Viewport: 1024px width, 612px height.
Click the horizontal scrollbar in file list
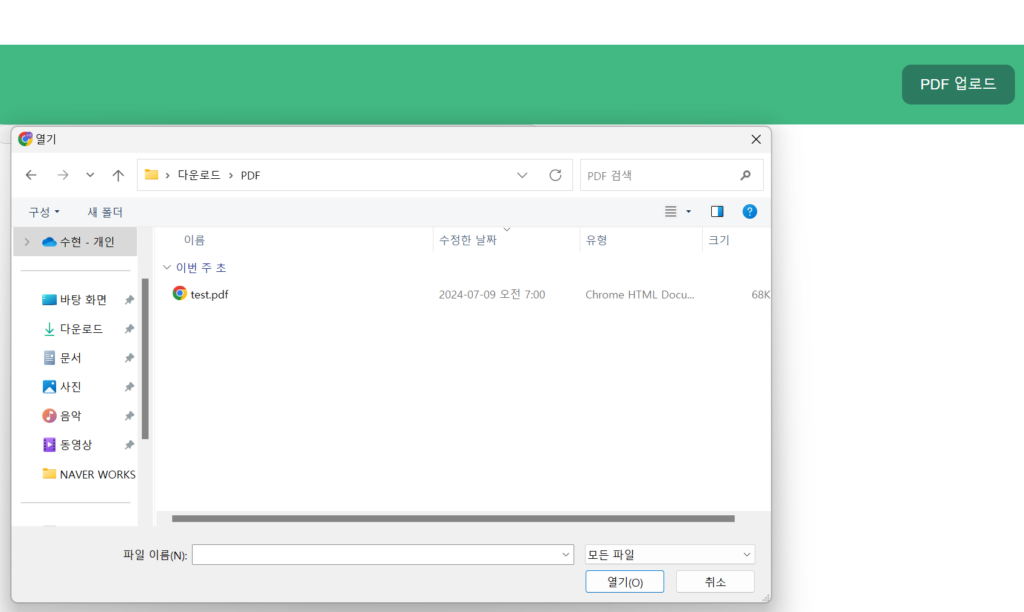pos(452,518)
